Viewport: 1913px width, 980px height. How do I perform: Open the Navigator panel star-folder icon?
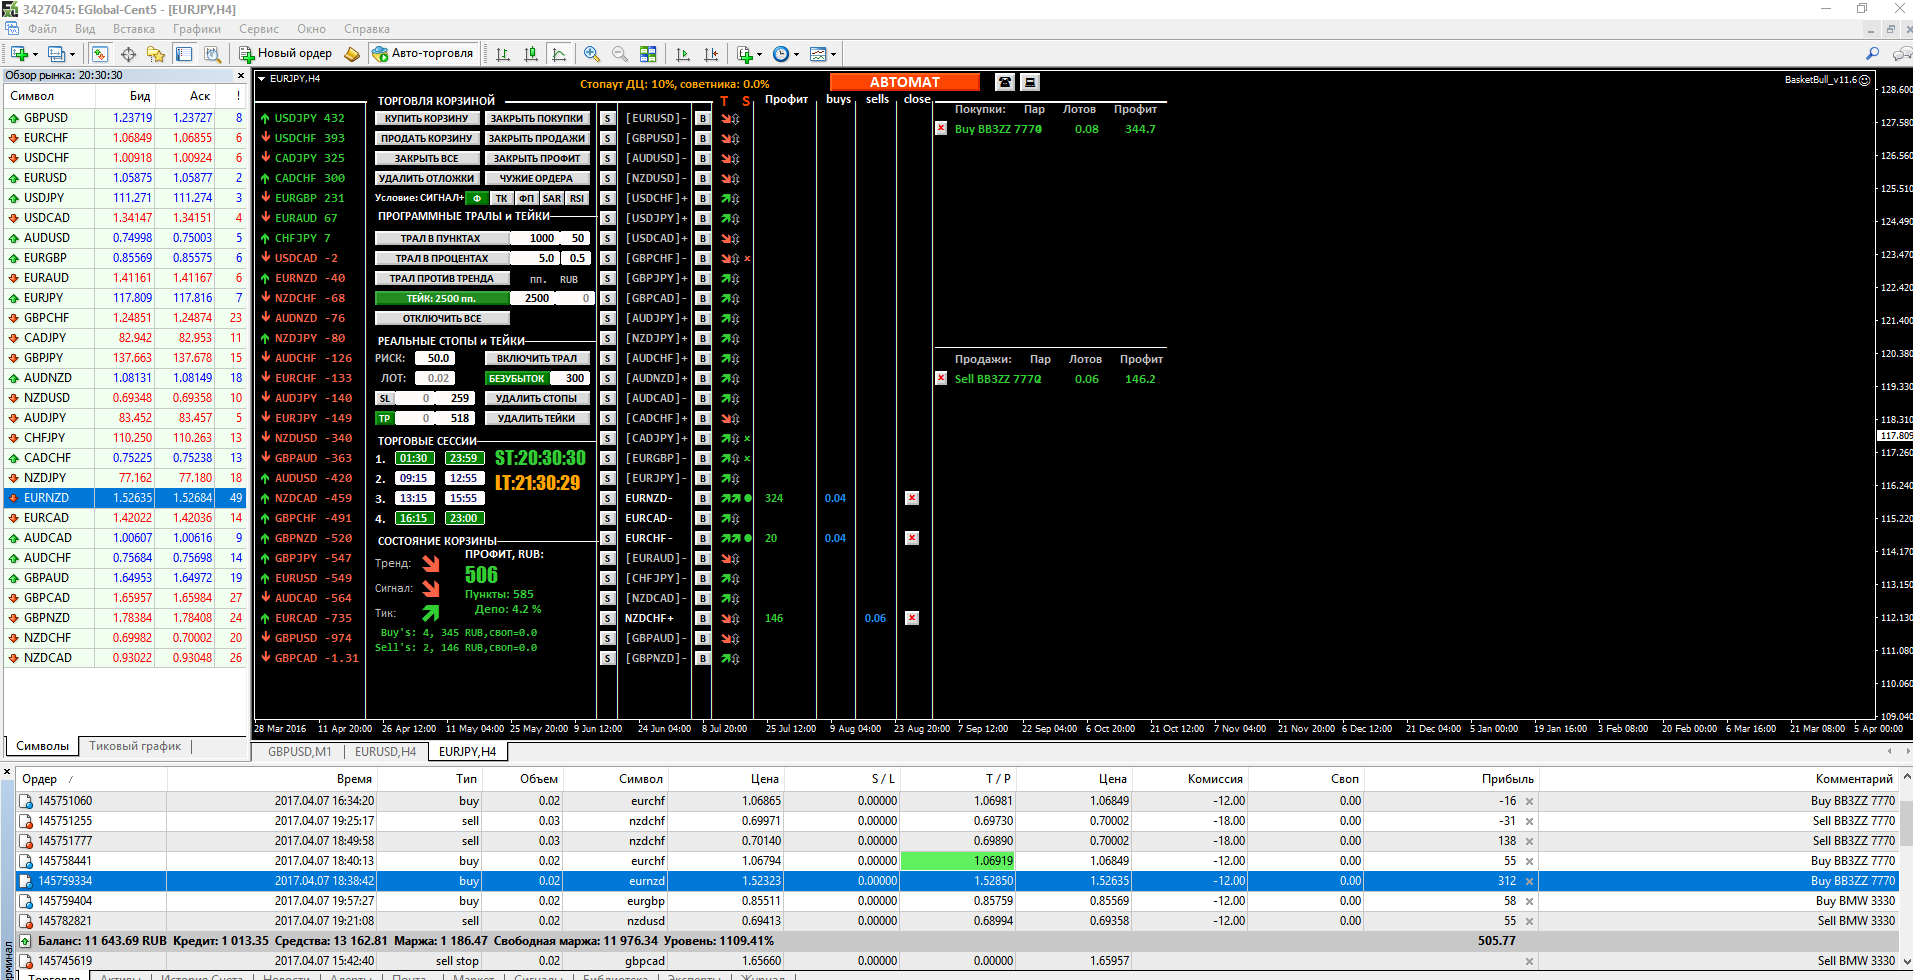156,54
